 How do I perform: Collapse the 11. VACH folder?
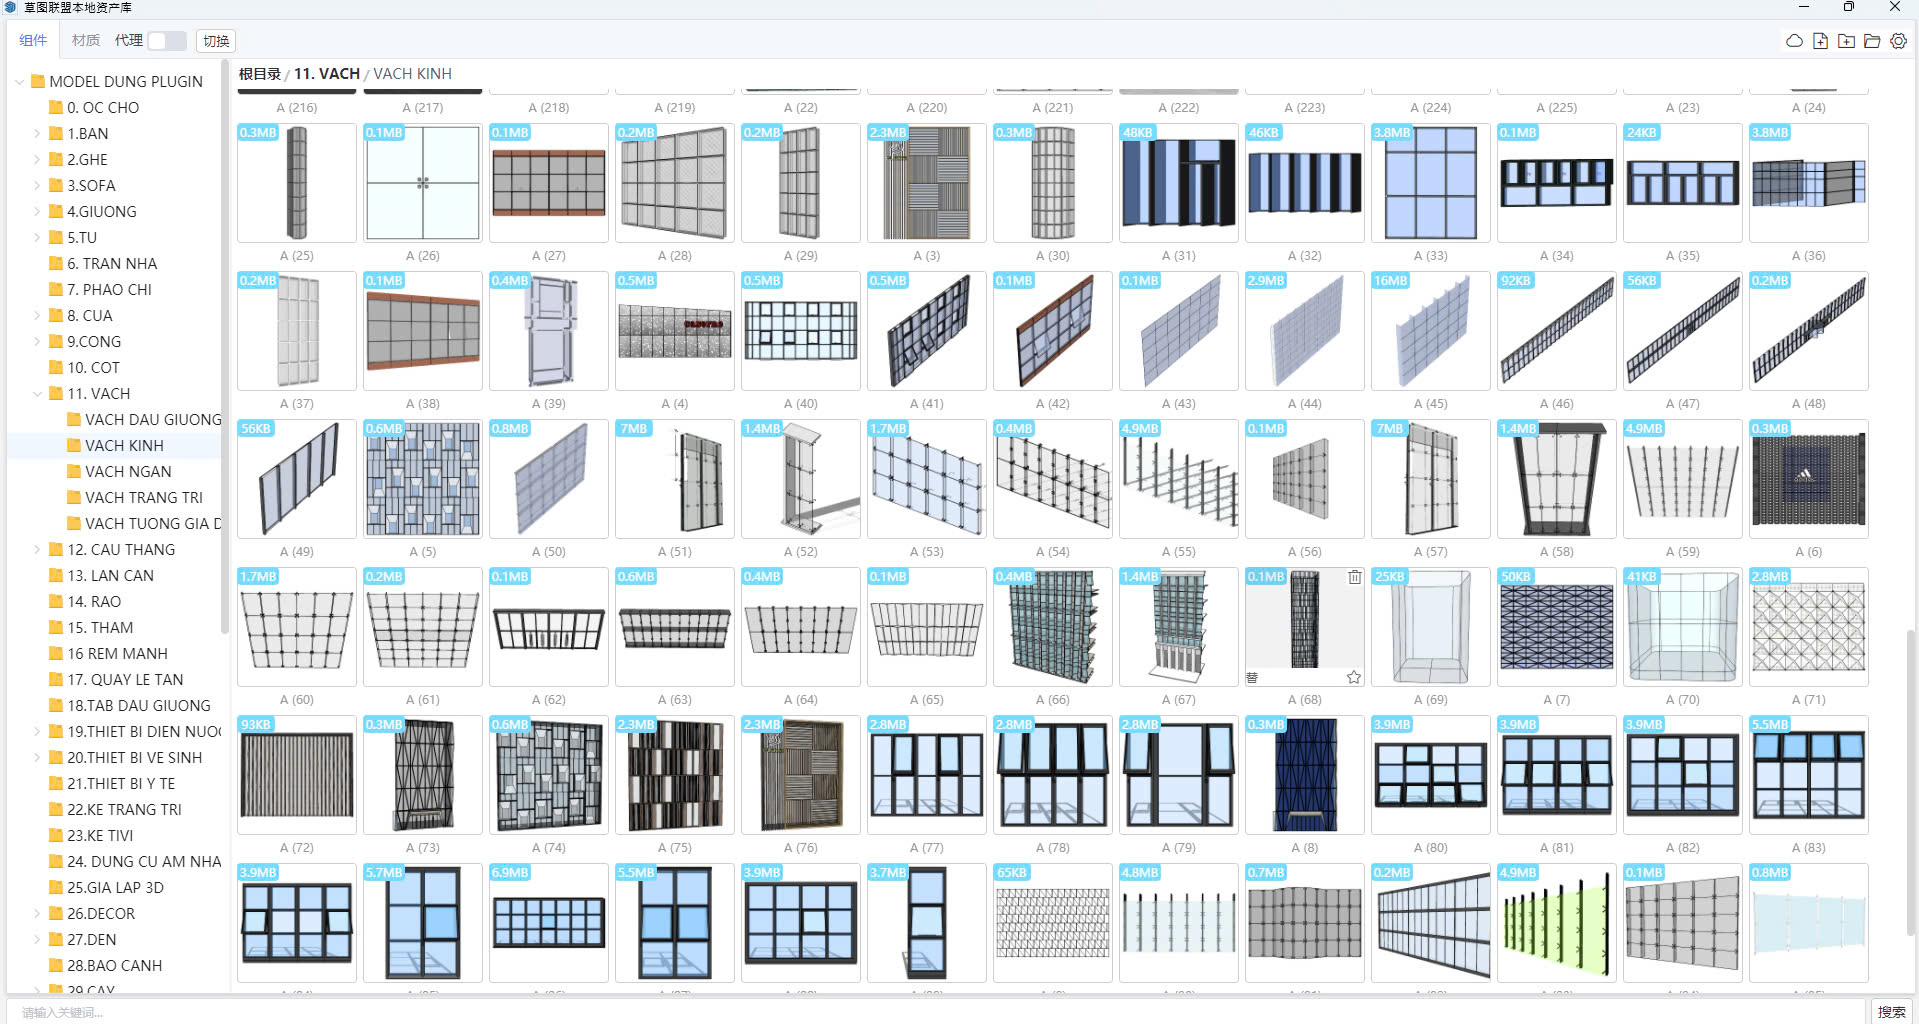coord(37,394)
